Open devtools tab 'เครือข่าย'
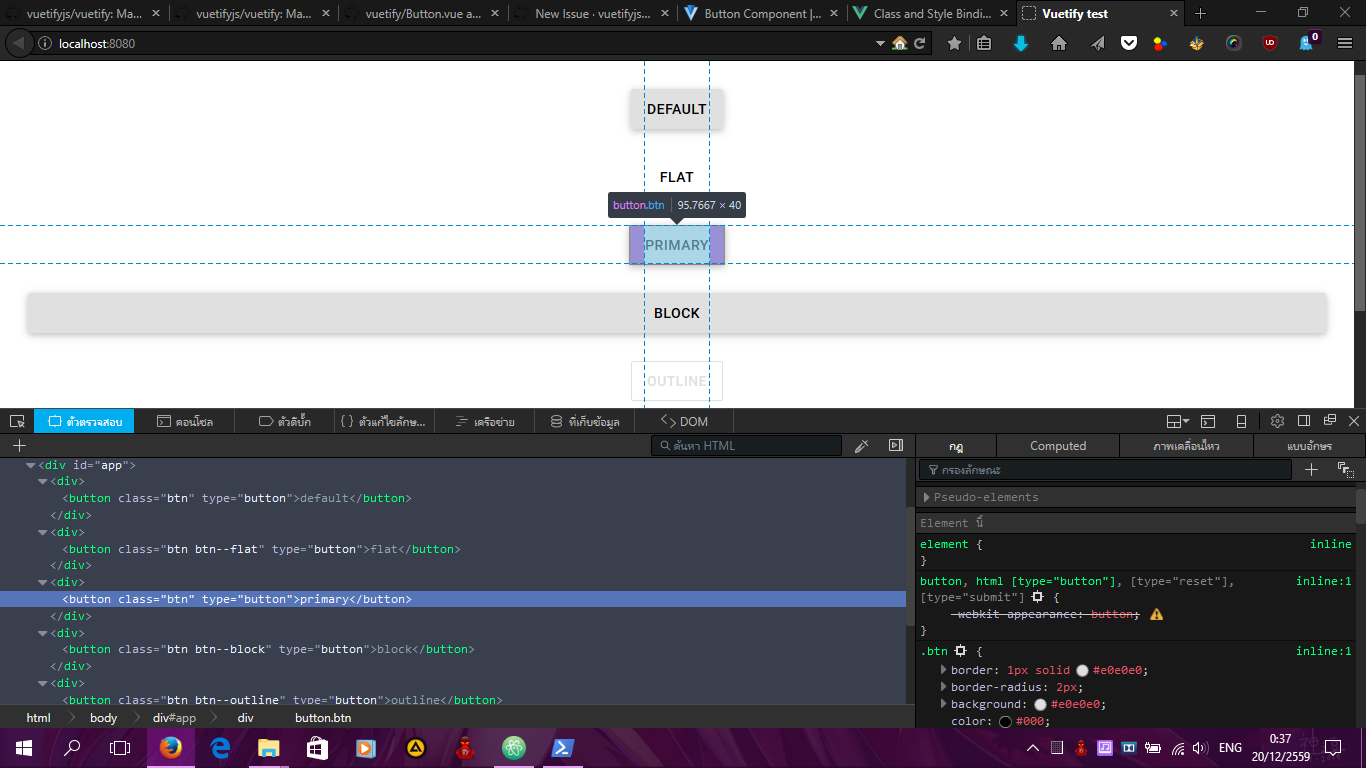 tap(486, 421)
